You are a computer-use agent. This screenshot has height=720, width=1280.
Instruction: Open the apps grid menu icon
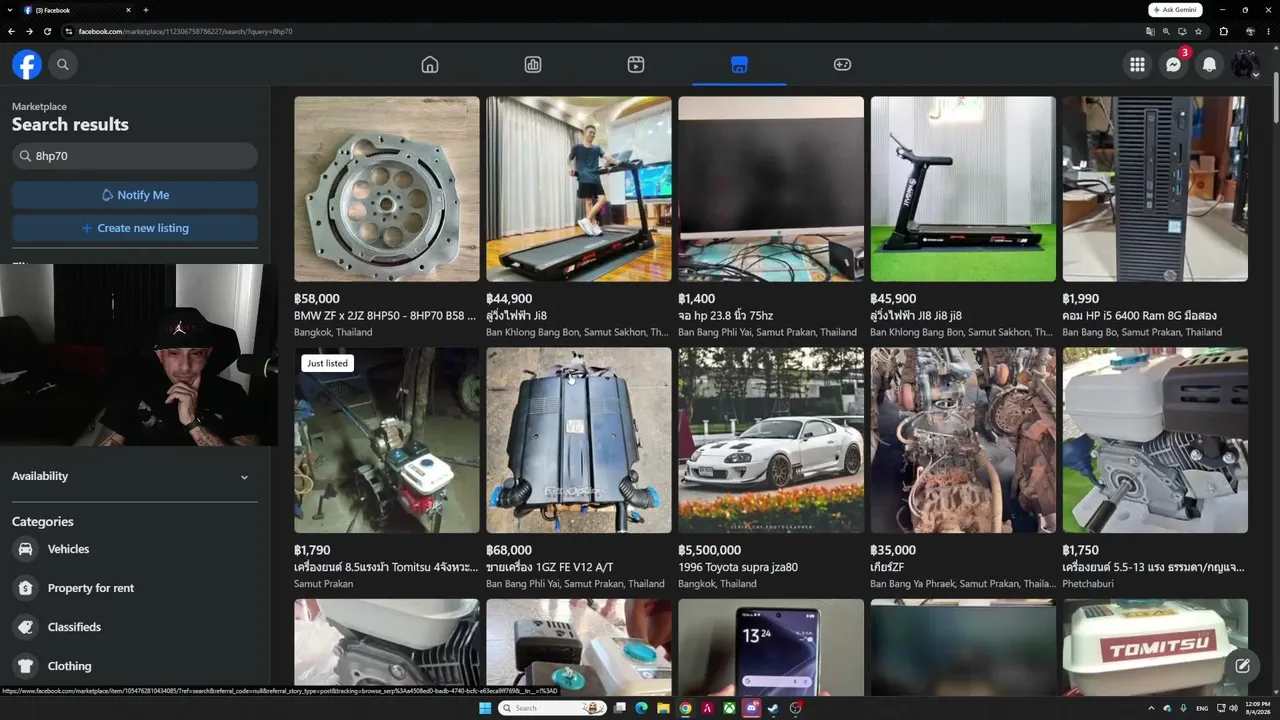click(x=1137, y=65)
